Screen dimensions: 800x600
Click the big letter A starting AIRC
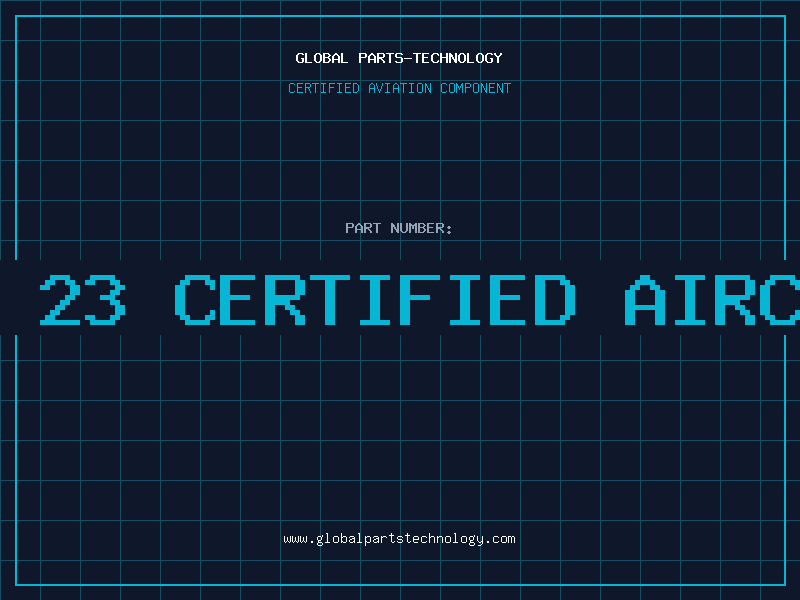(x=645, y=299)
